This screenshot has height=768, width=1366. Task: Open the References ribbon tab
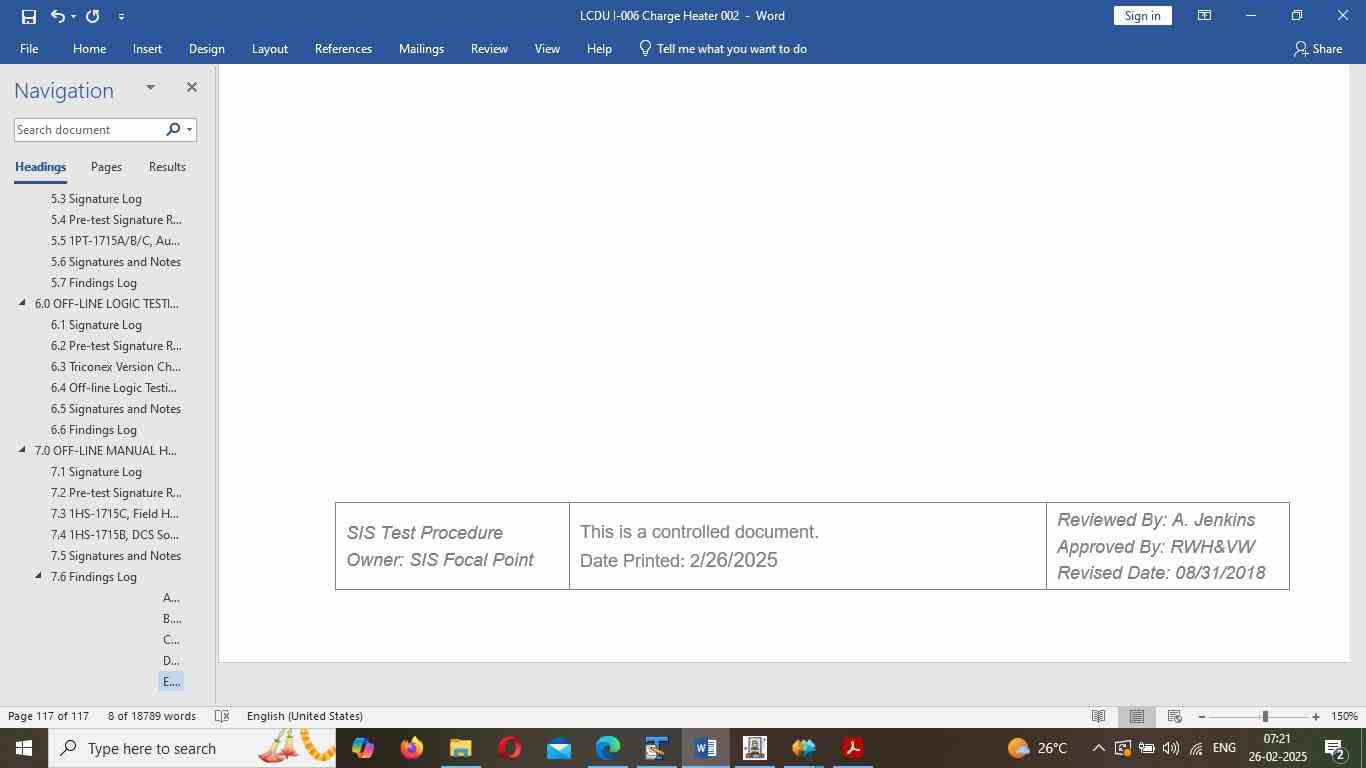coord(343,49)
